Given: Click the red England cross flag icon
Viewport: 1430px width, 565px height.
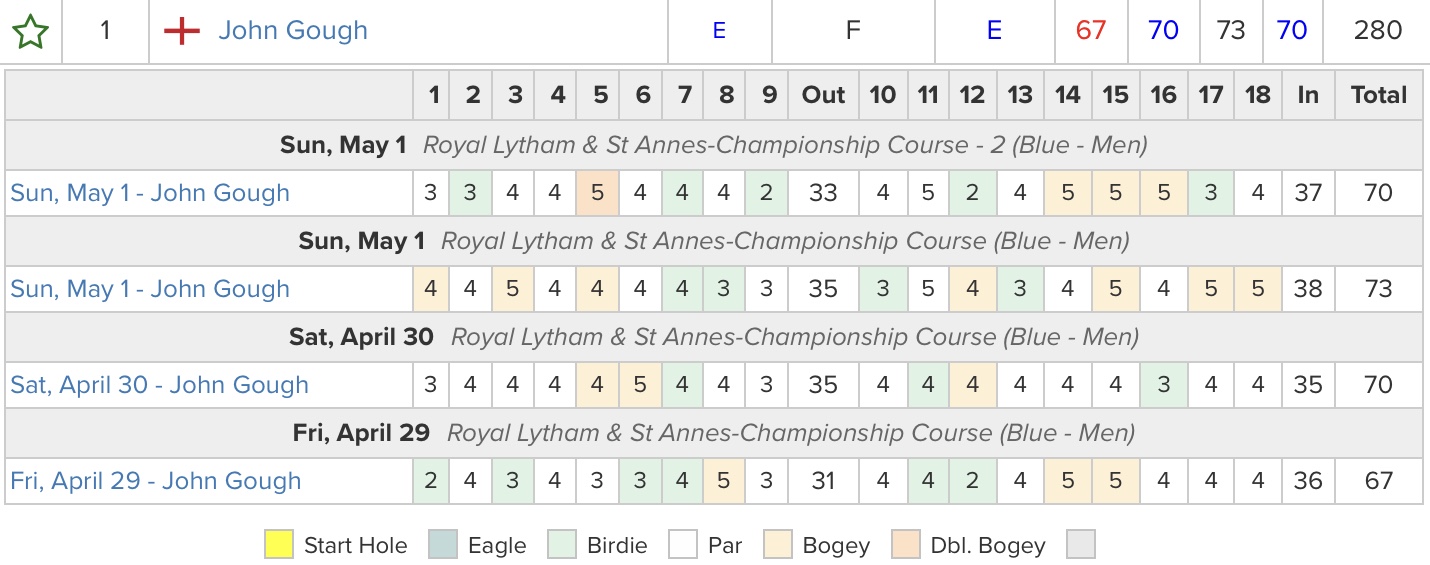Looking at the screenshot, I should [x=182, y=32].
